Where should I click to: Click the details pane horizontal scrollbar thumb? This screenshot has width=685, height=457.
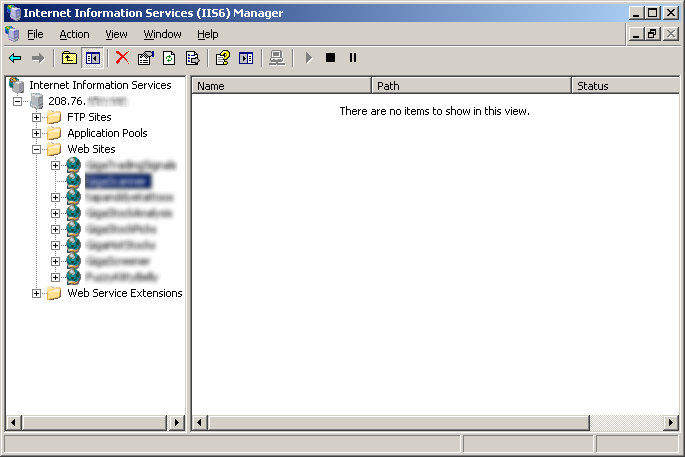point(399,422)
